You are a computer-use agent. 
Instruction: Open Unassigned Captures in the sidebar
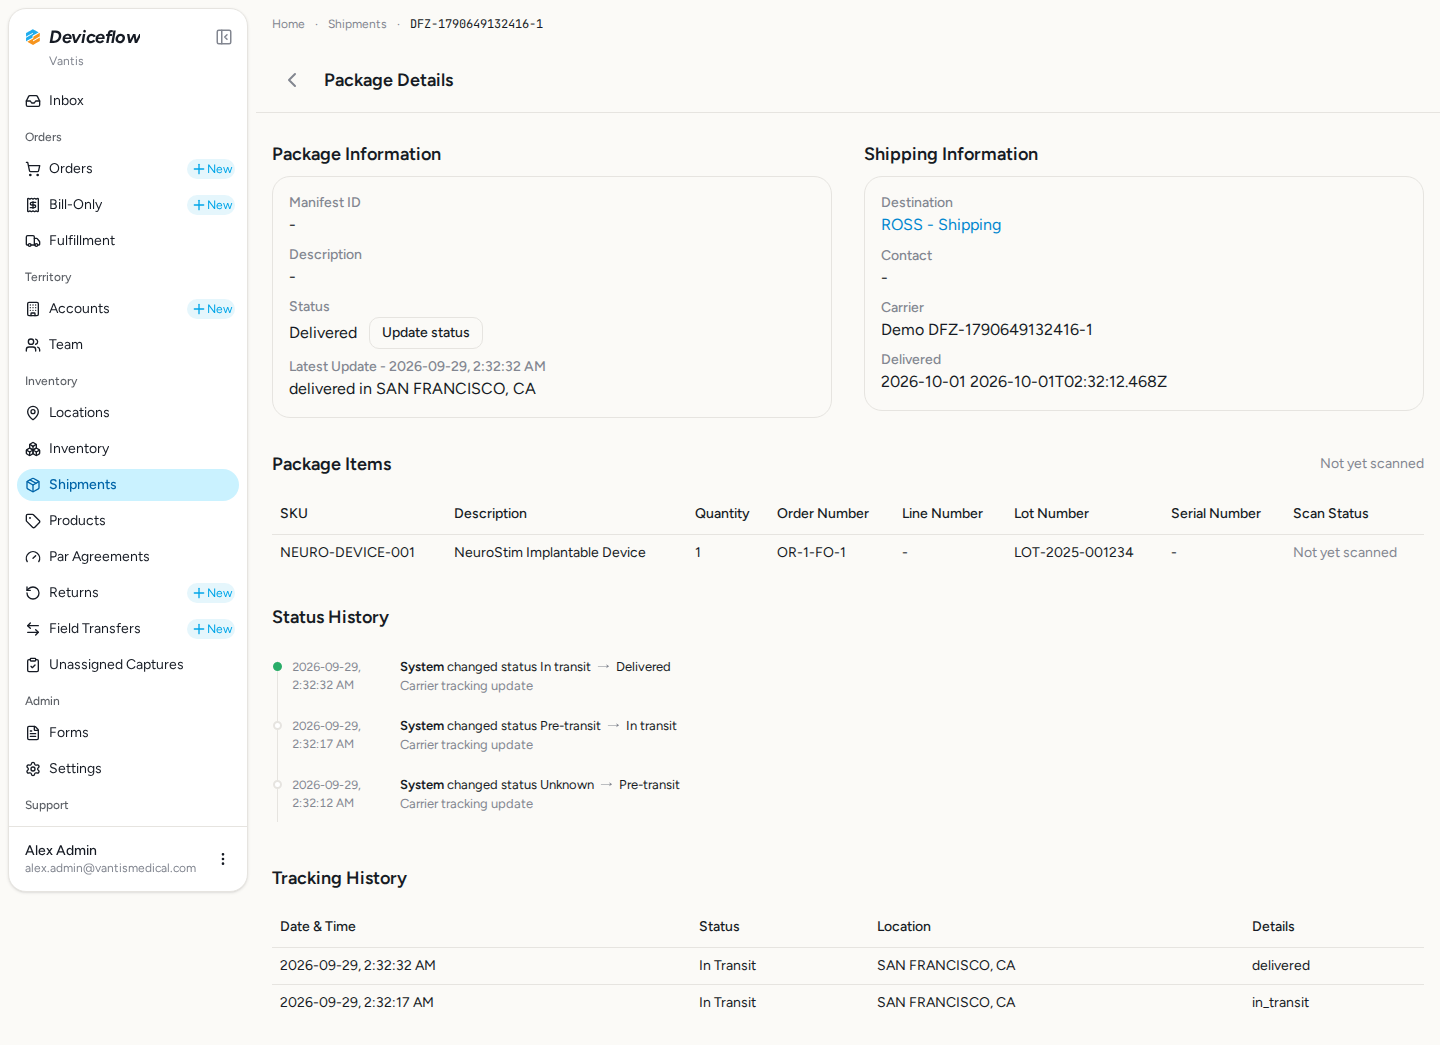click(128, 665)
